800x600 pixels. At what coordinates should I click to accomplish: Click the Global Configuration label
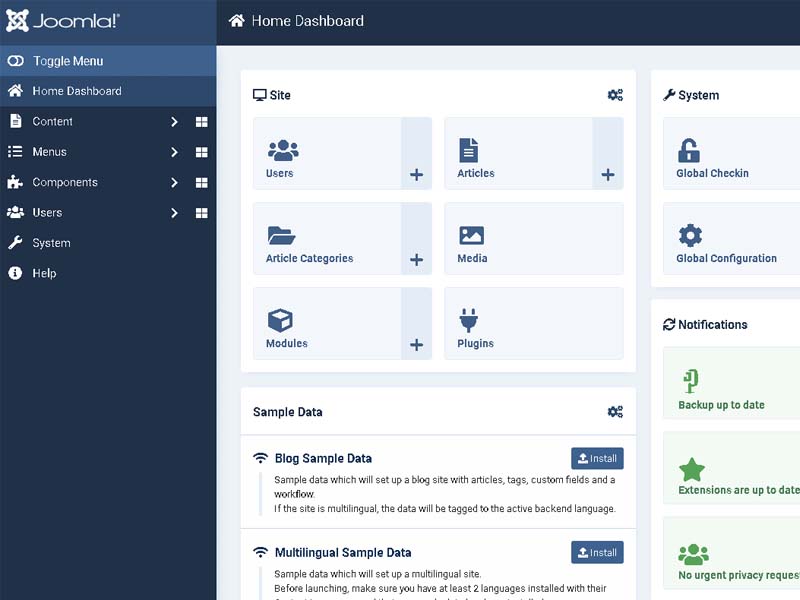(727, 258)
